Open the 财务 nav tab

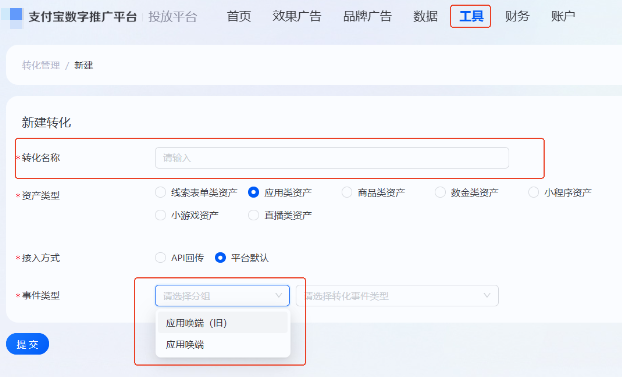click(x=517, y=16)
